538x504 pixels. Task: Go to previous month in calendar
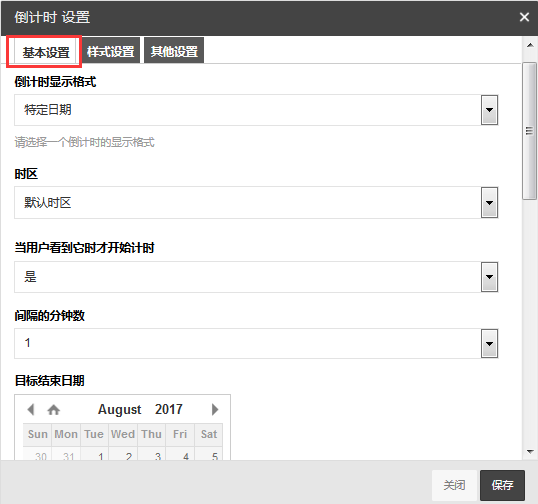31,409
